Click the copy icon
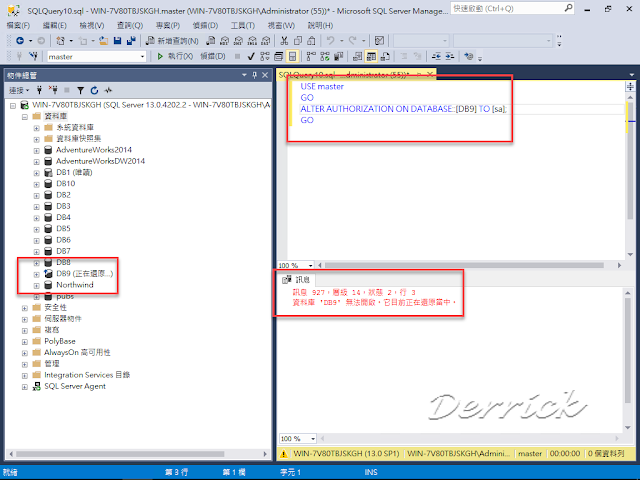Viewport: 640px width, 480px height. click(x=298, y=41)
